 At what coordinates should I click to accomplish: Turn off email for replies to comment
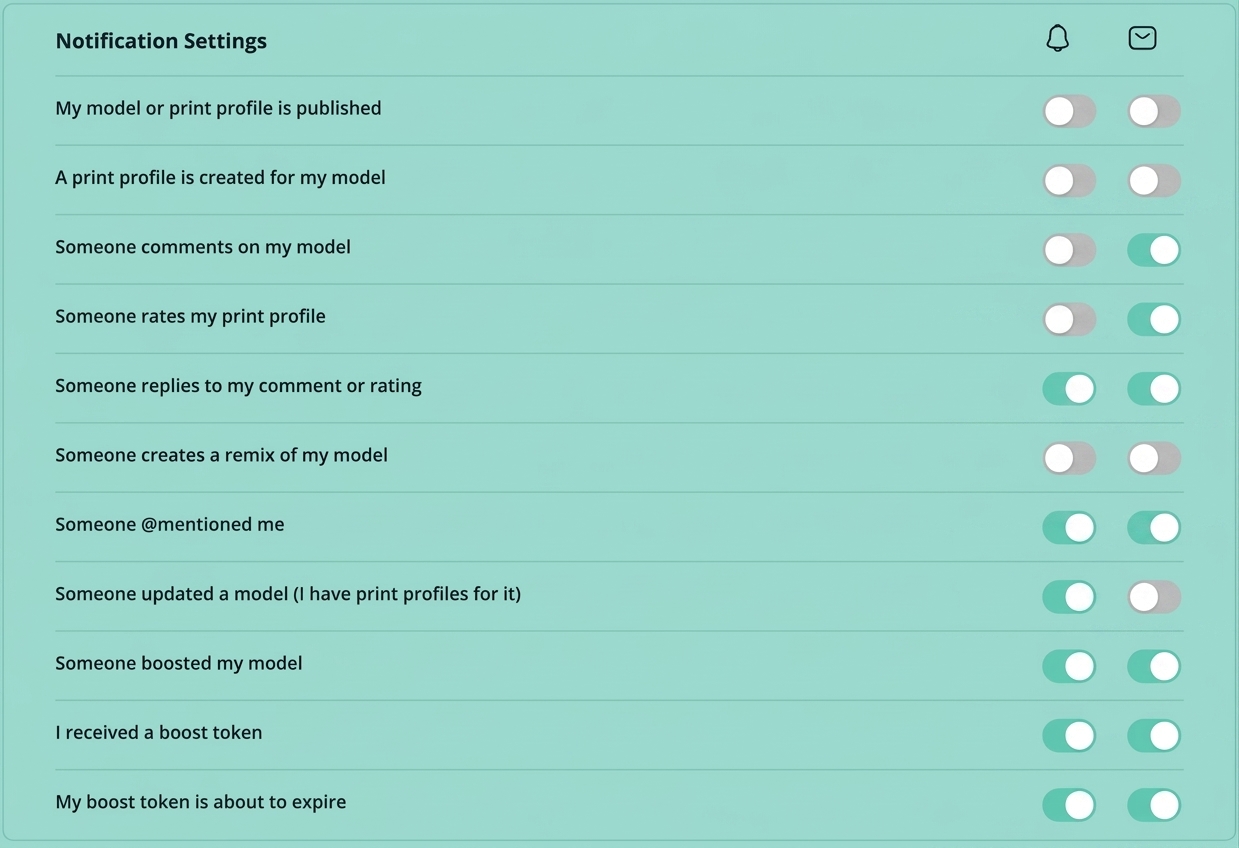tap(1154, 388)
